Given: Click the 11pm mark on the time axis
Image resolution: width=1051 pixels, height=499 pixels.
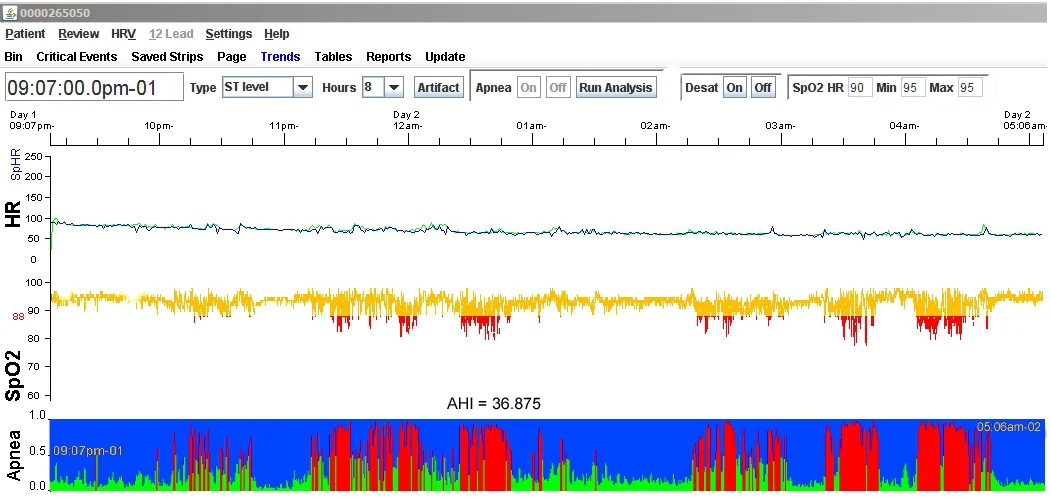Looking at the screenshot, I should (x=284, y=125).
